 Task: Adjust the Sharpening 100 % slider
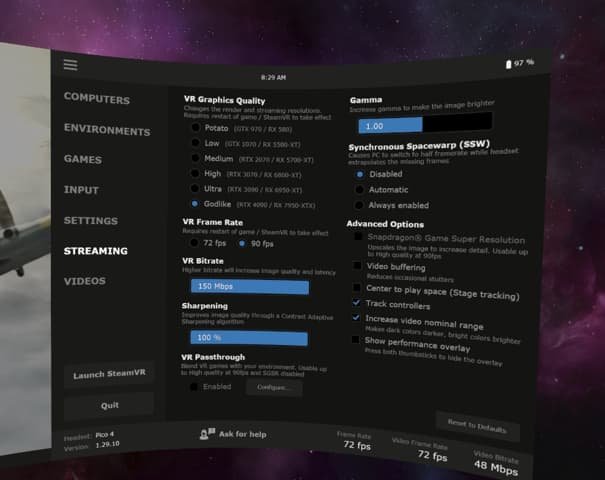coord(249,338)
